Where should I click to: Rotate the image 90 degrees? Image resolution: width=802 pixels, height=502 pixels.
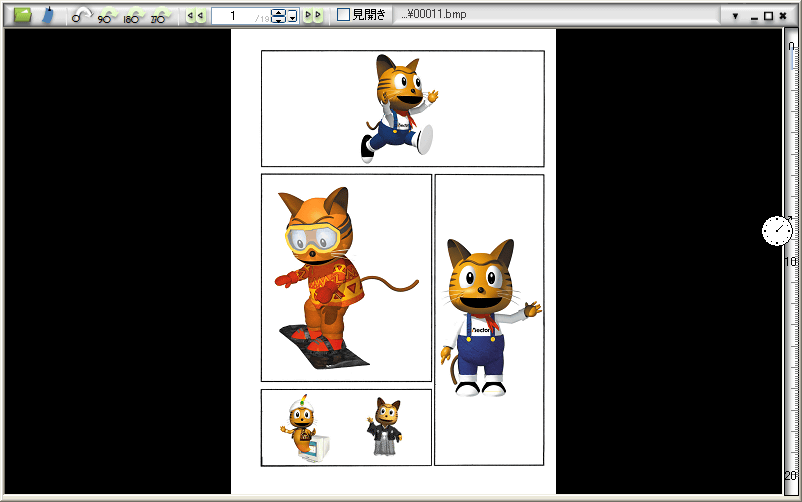[x=108, y=15]
